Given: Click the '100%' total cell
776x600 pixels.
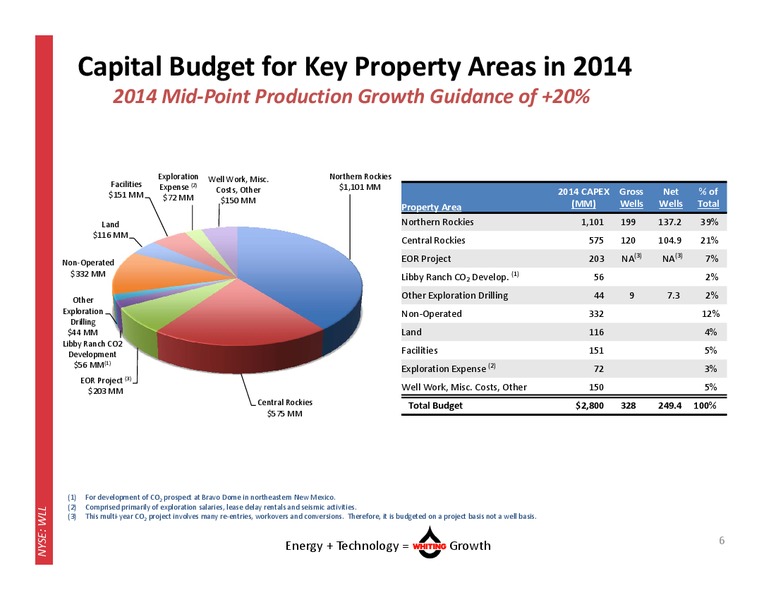Looking at the screenshot, I should [705, 405].
